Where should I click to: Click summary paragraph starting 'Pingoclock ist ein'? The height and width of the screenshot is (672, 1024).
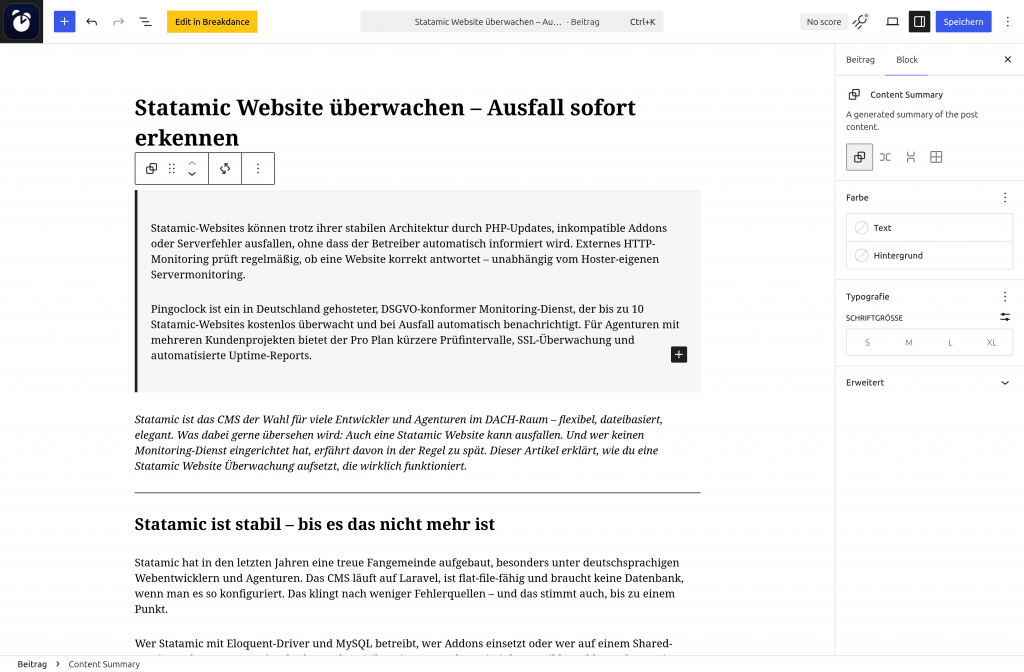[x=415, y=332]
